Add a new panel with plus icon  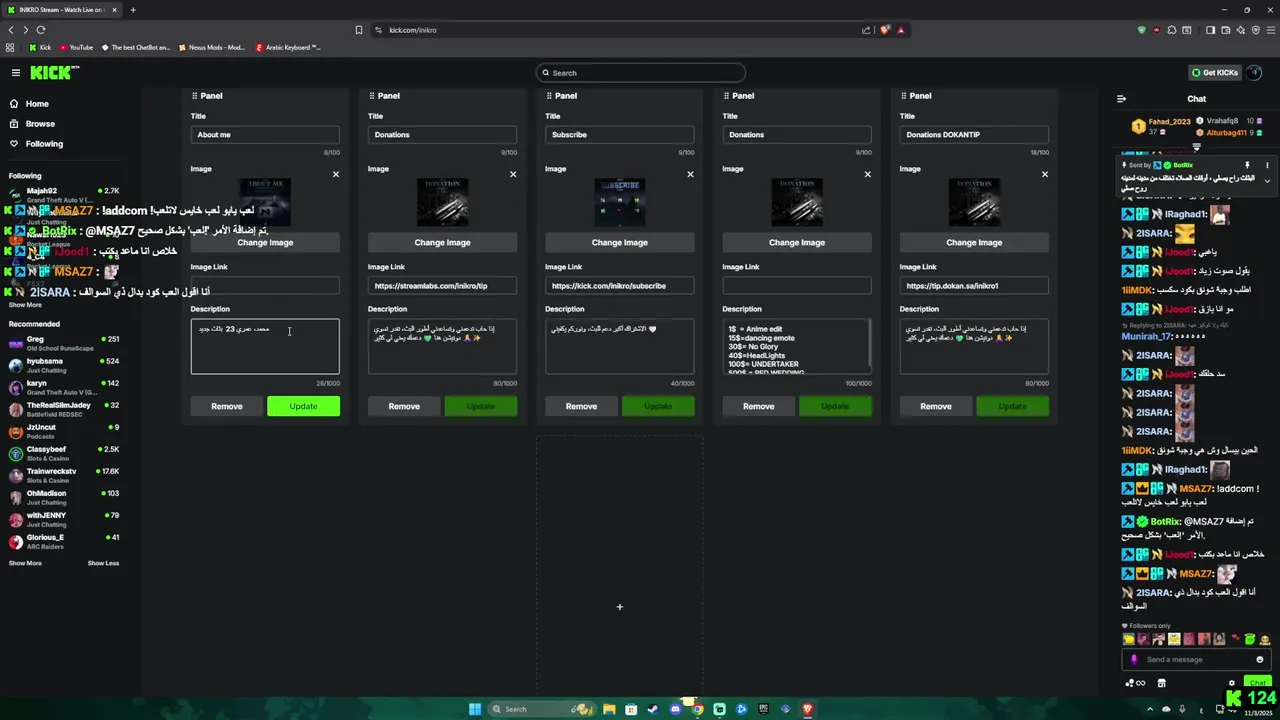pyautogui.click(x=619, y=606)
